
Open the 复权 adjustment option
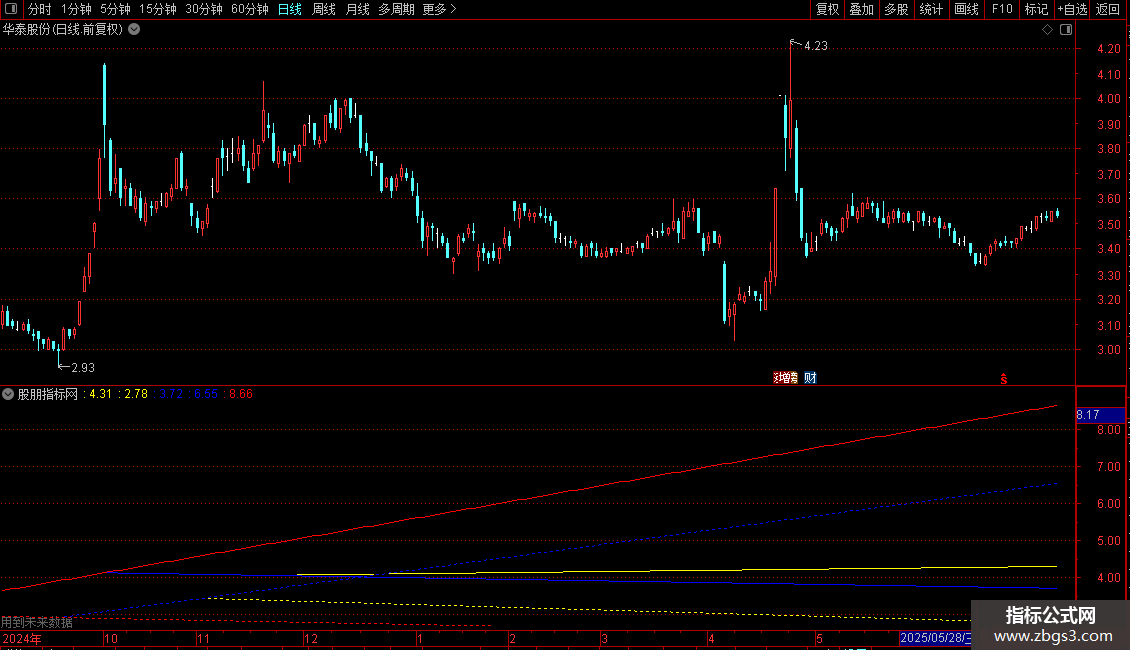click(827, 9)
